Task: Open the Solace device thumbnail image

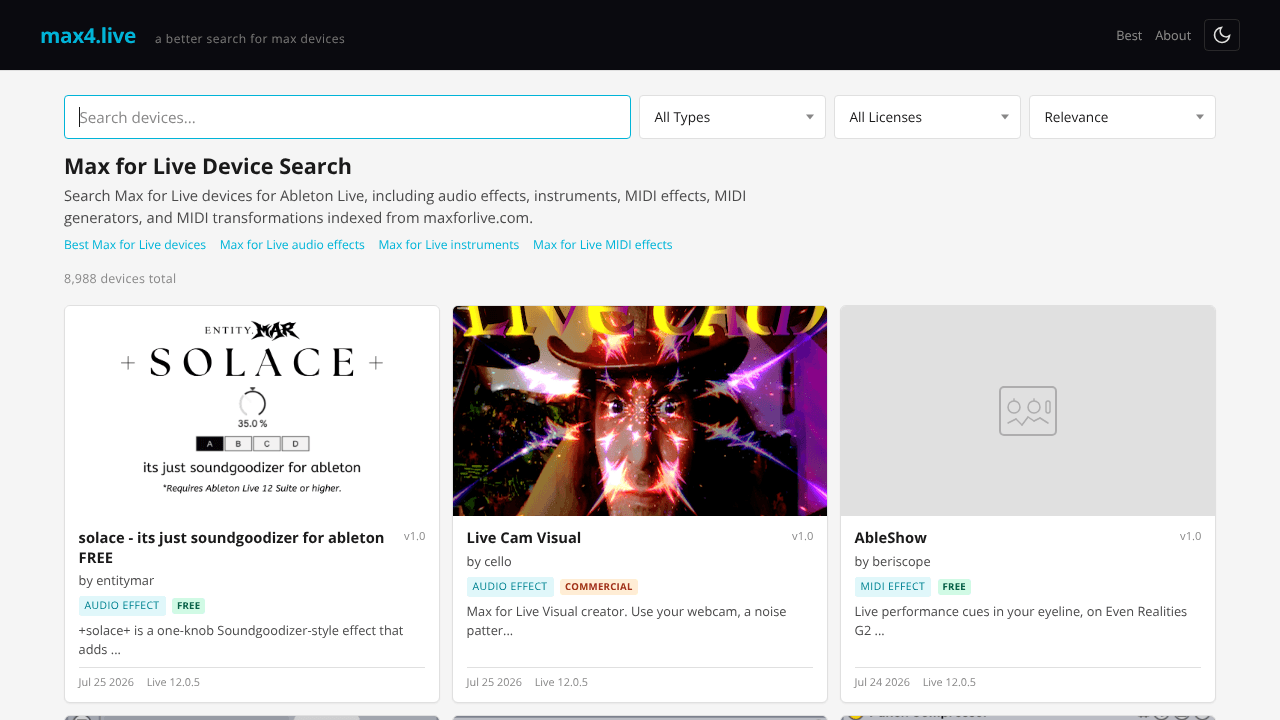Action: click(252, 411)
